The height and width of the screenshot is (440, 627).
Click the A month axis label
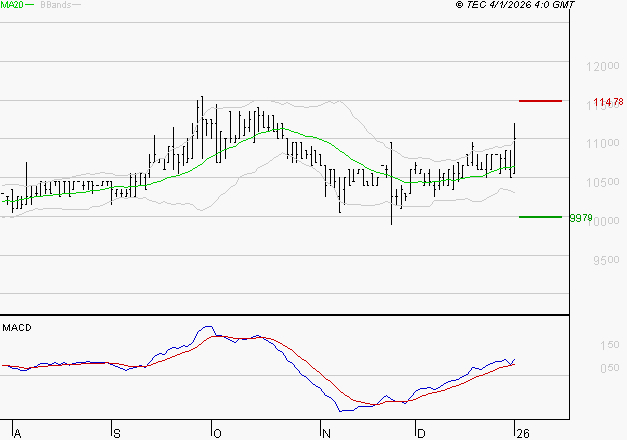click(x=17, y=434)
